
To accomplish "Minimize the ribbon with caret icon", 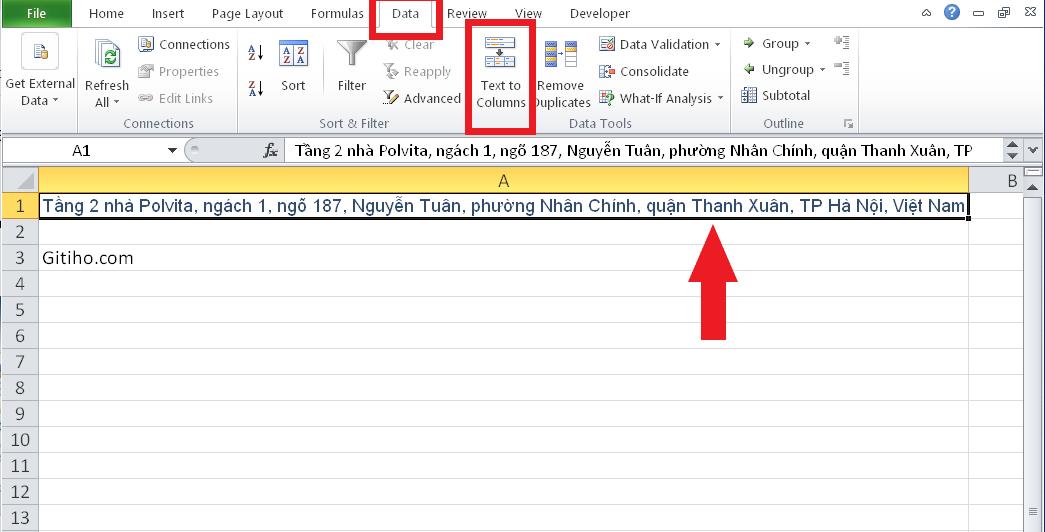I will pyautogui.click(x=926, y=13).
